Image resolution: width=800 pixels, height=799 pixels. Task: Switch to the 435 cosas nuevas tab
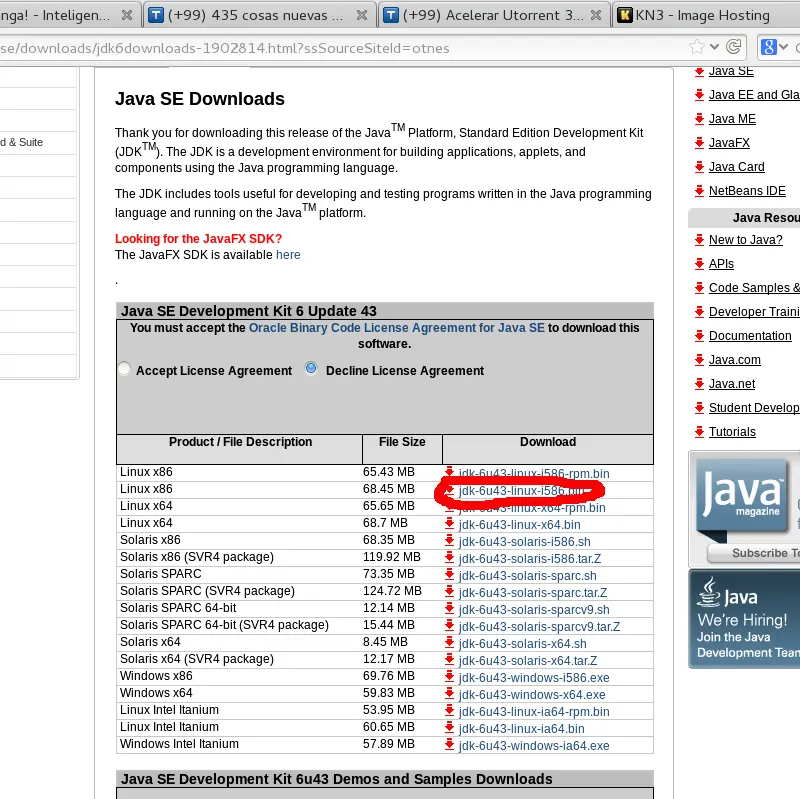coord(259,15)
